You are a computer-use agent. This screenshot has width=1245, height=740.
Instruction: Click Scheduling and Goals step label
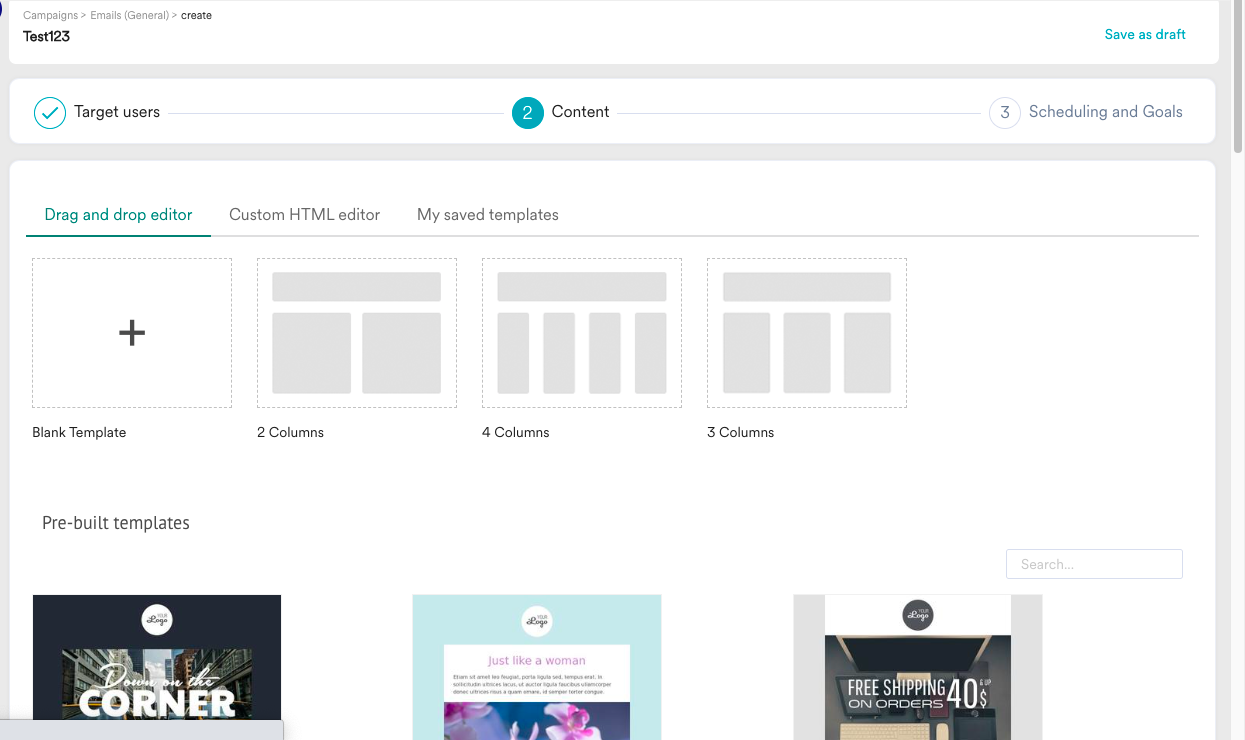[x=1106, y=112]
